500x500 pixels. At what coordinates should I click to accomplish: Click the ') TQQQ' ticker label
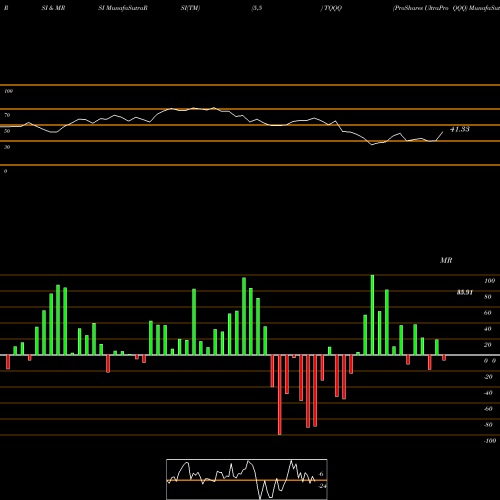point(331,8)
